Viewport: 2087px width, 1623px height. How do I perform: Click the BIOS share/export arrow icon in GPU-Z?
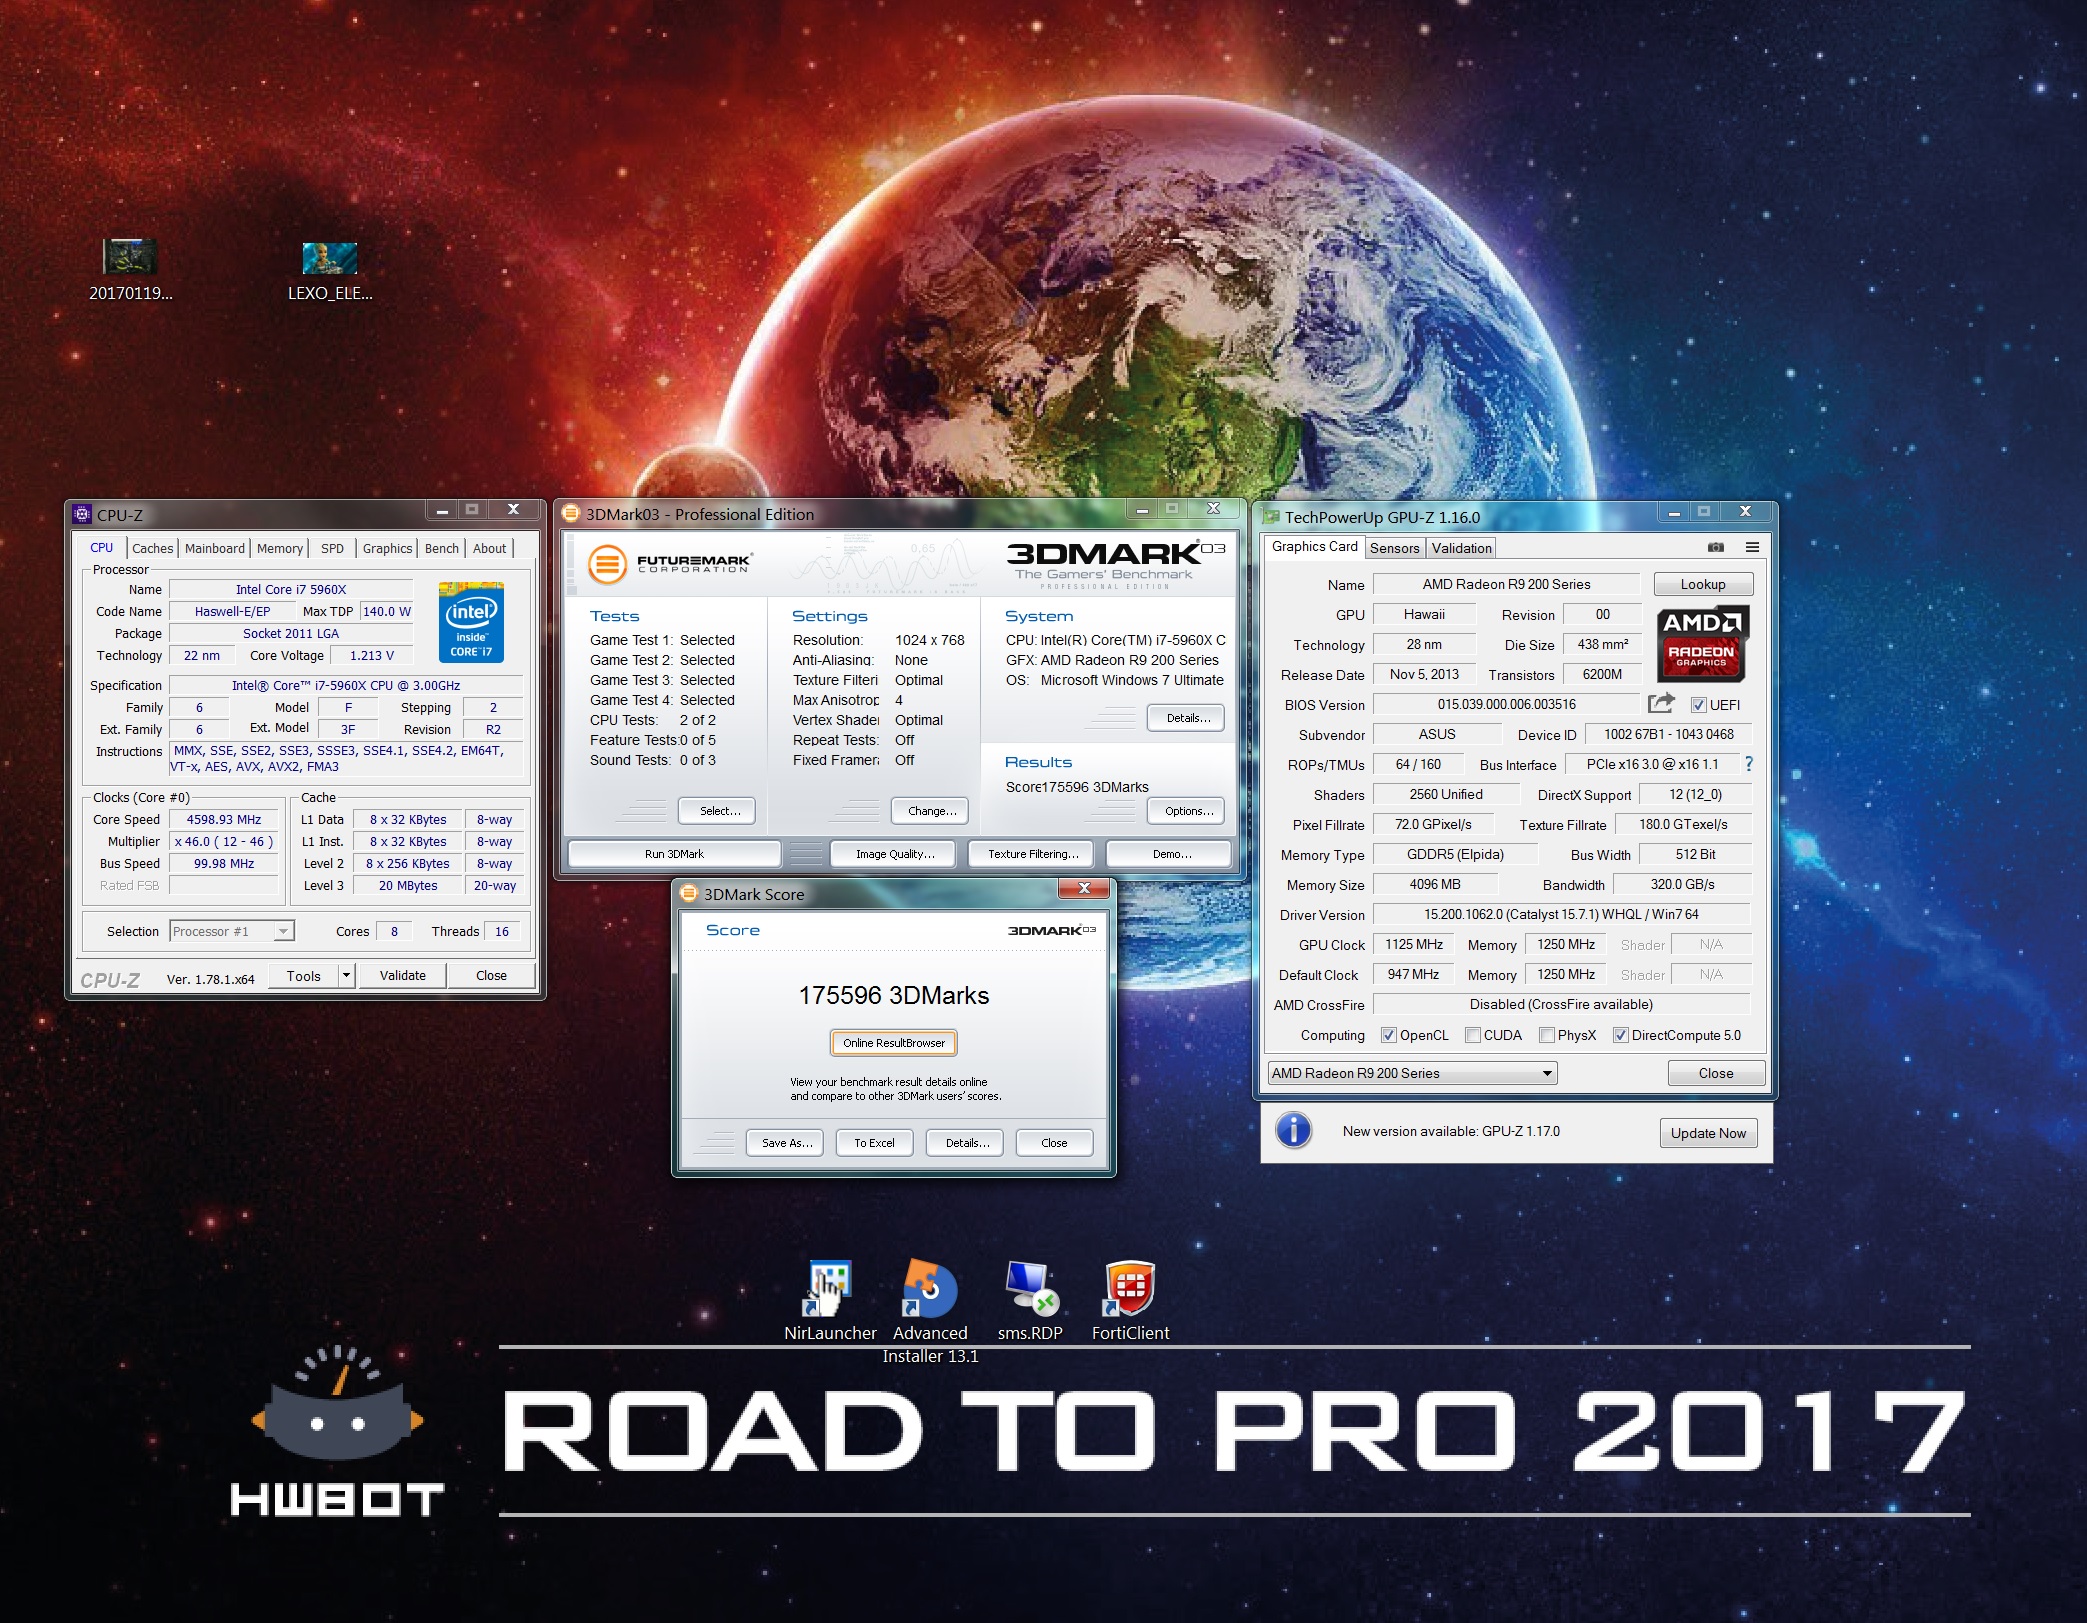(1661, 703)
